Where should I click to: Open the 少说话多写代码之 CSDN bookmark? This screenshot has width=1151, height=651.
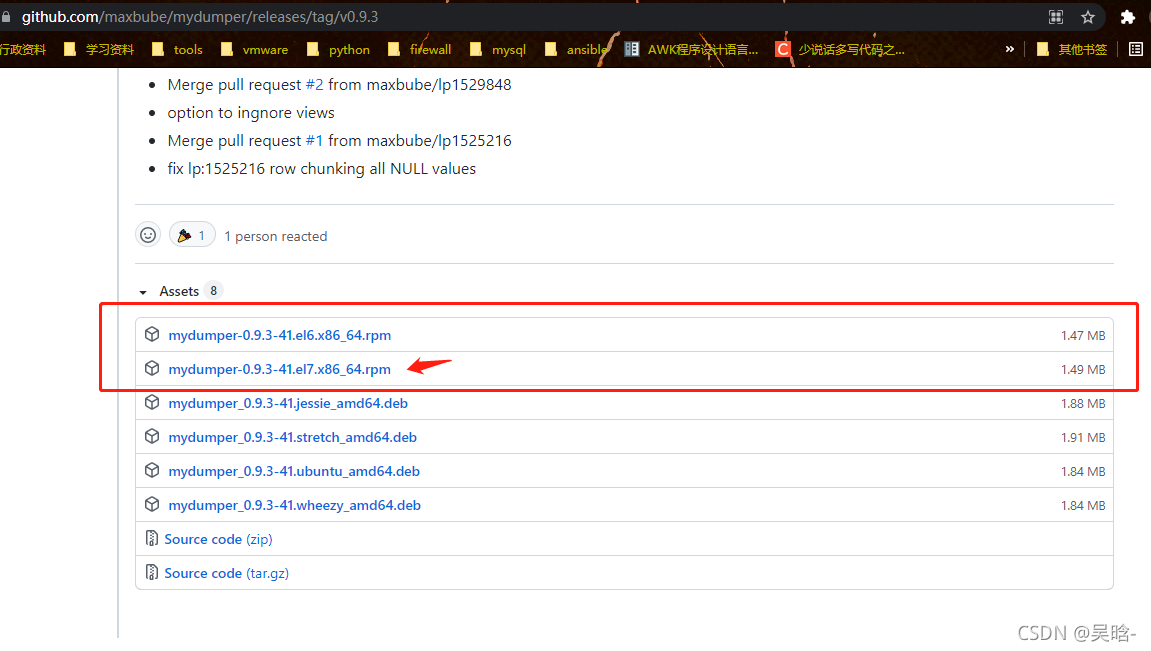[840, 49]
